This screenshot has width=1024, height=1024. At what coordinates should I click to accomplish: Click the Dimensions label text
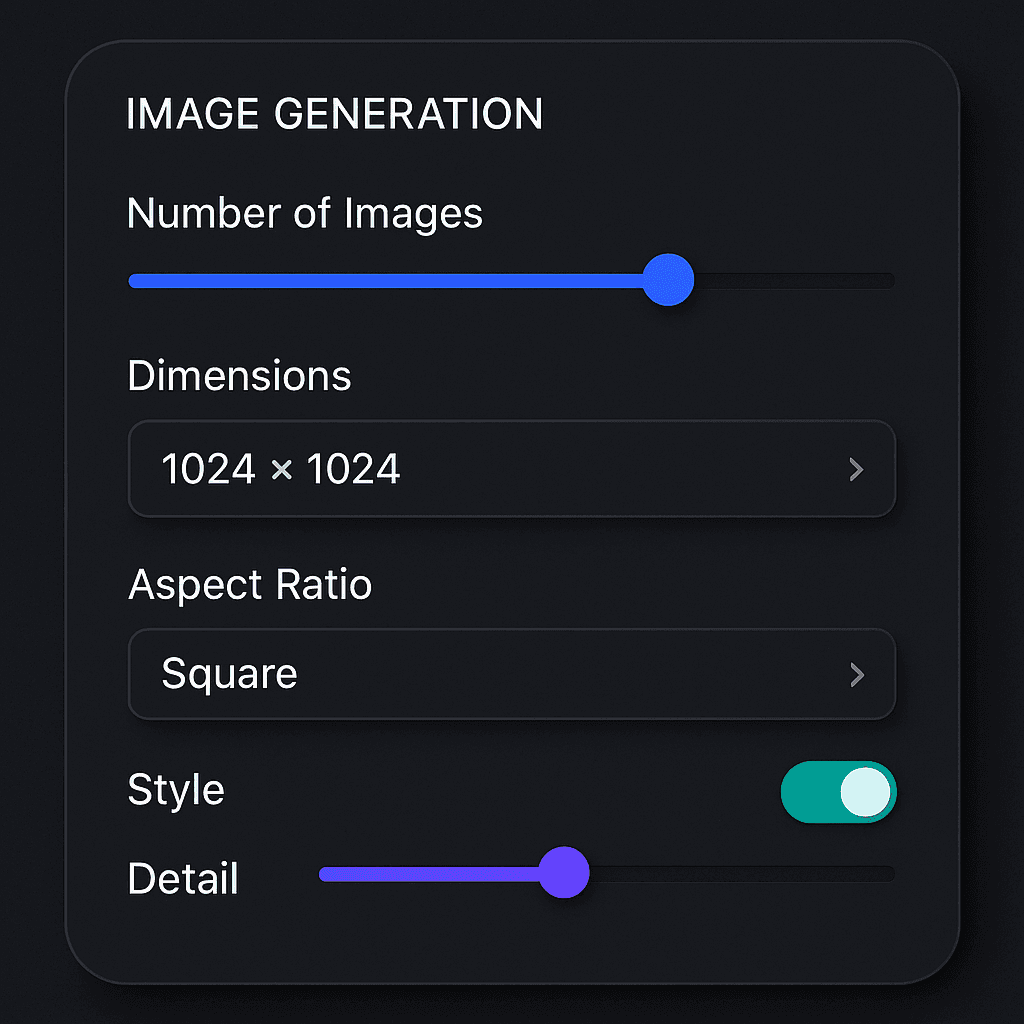click(x=239, y=376)
